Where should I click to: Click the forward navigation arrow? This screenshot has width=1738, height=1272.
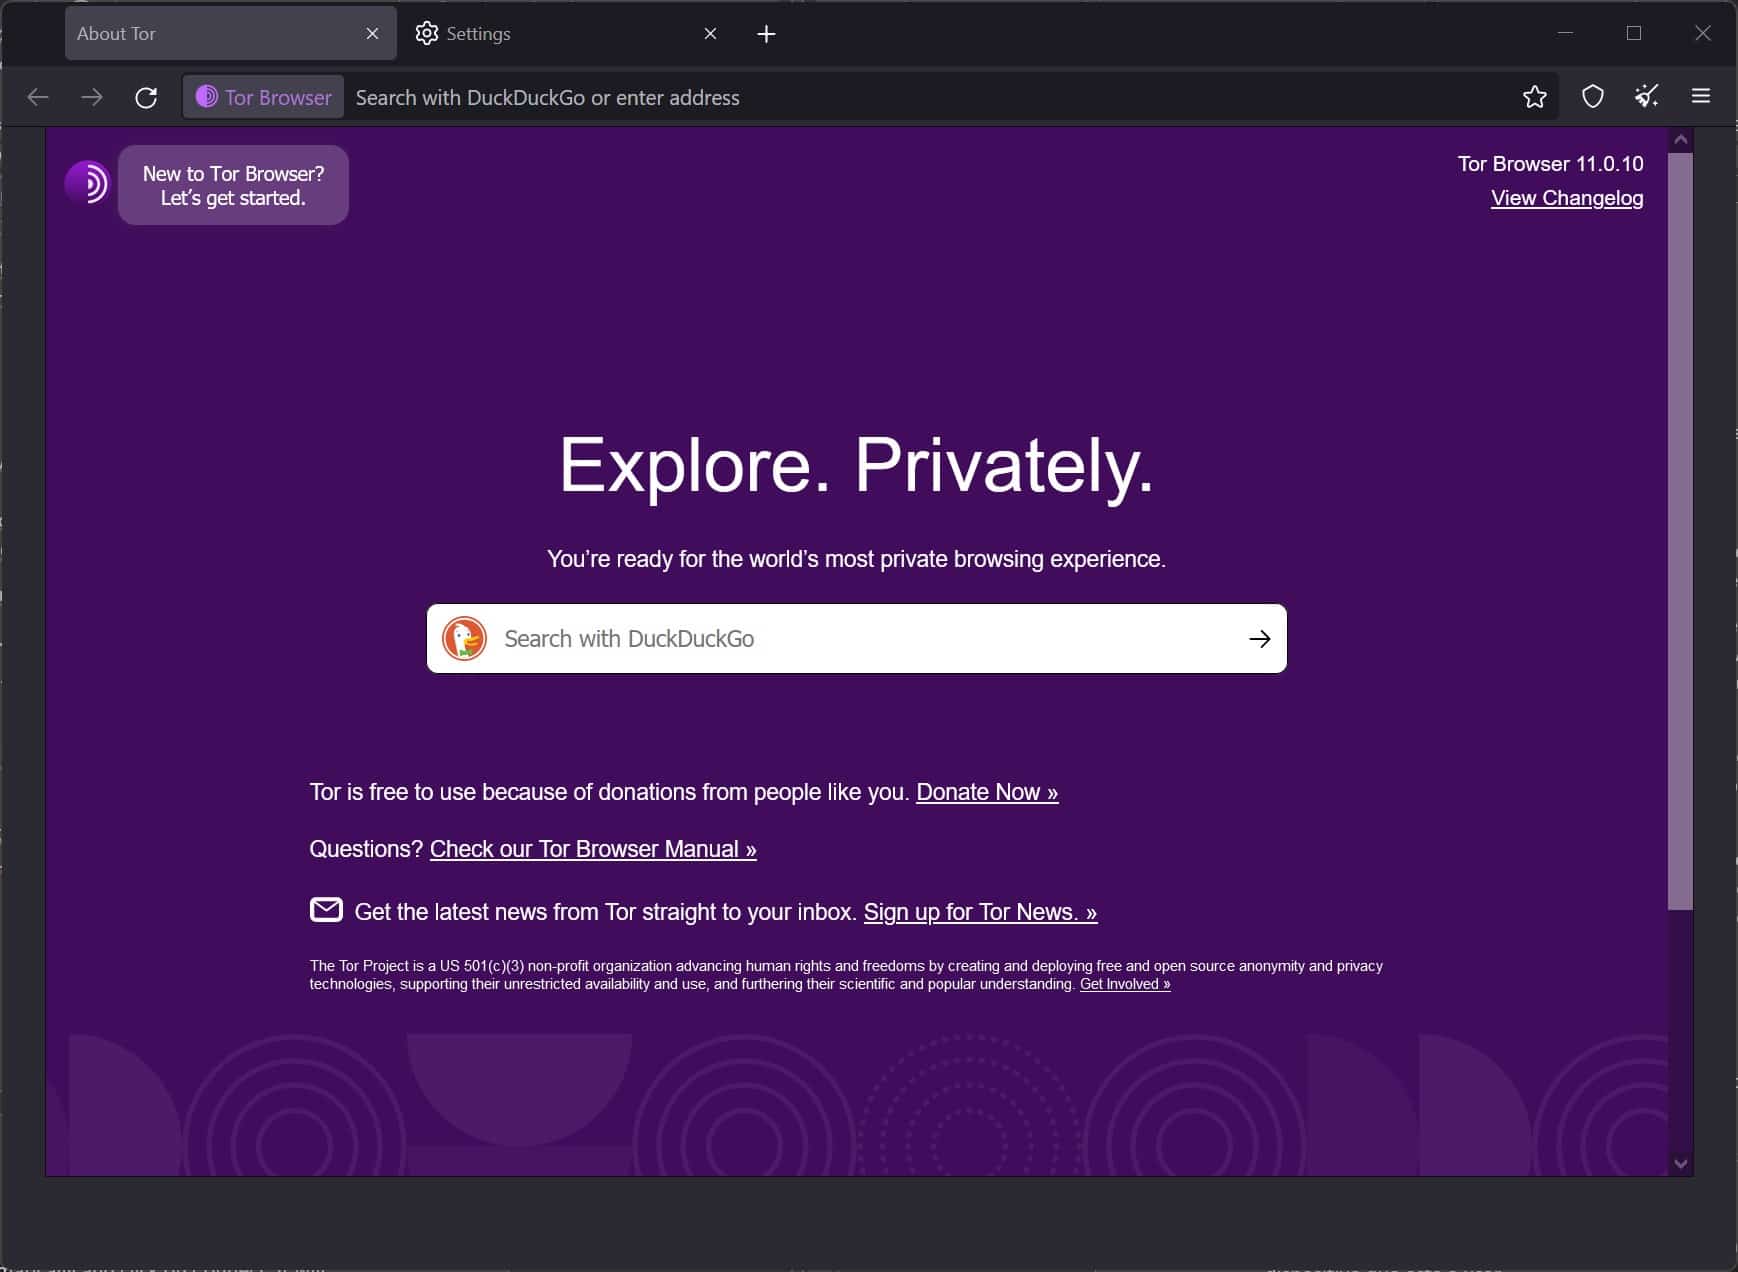coord(92,97)
